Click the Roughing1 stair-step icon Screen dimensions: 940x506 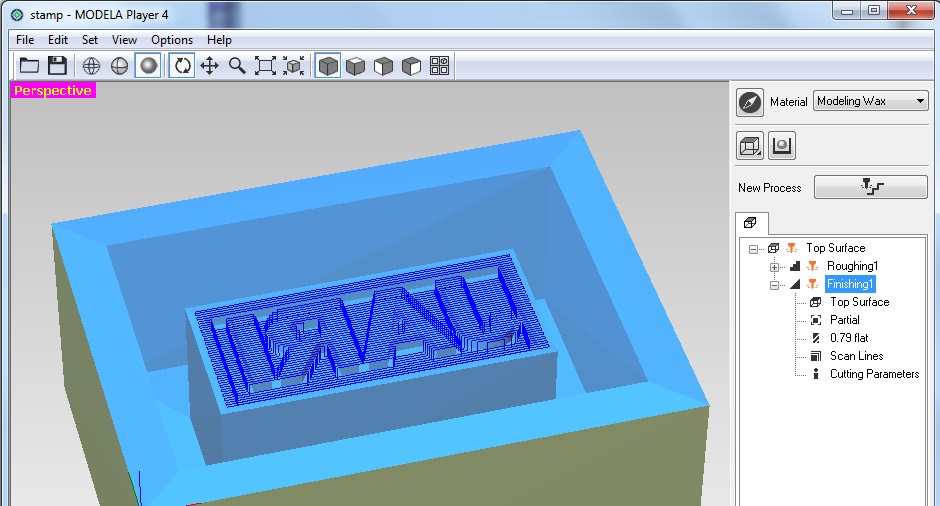[796, 266]
